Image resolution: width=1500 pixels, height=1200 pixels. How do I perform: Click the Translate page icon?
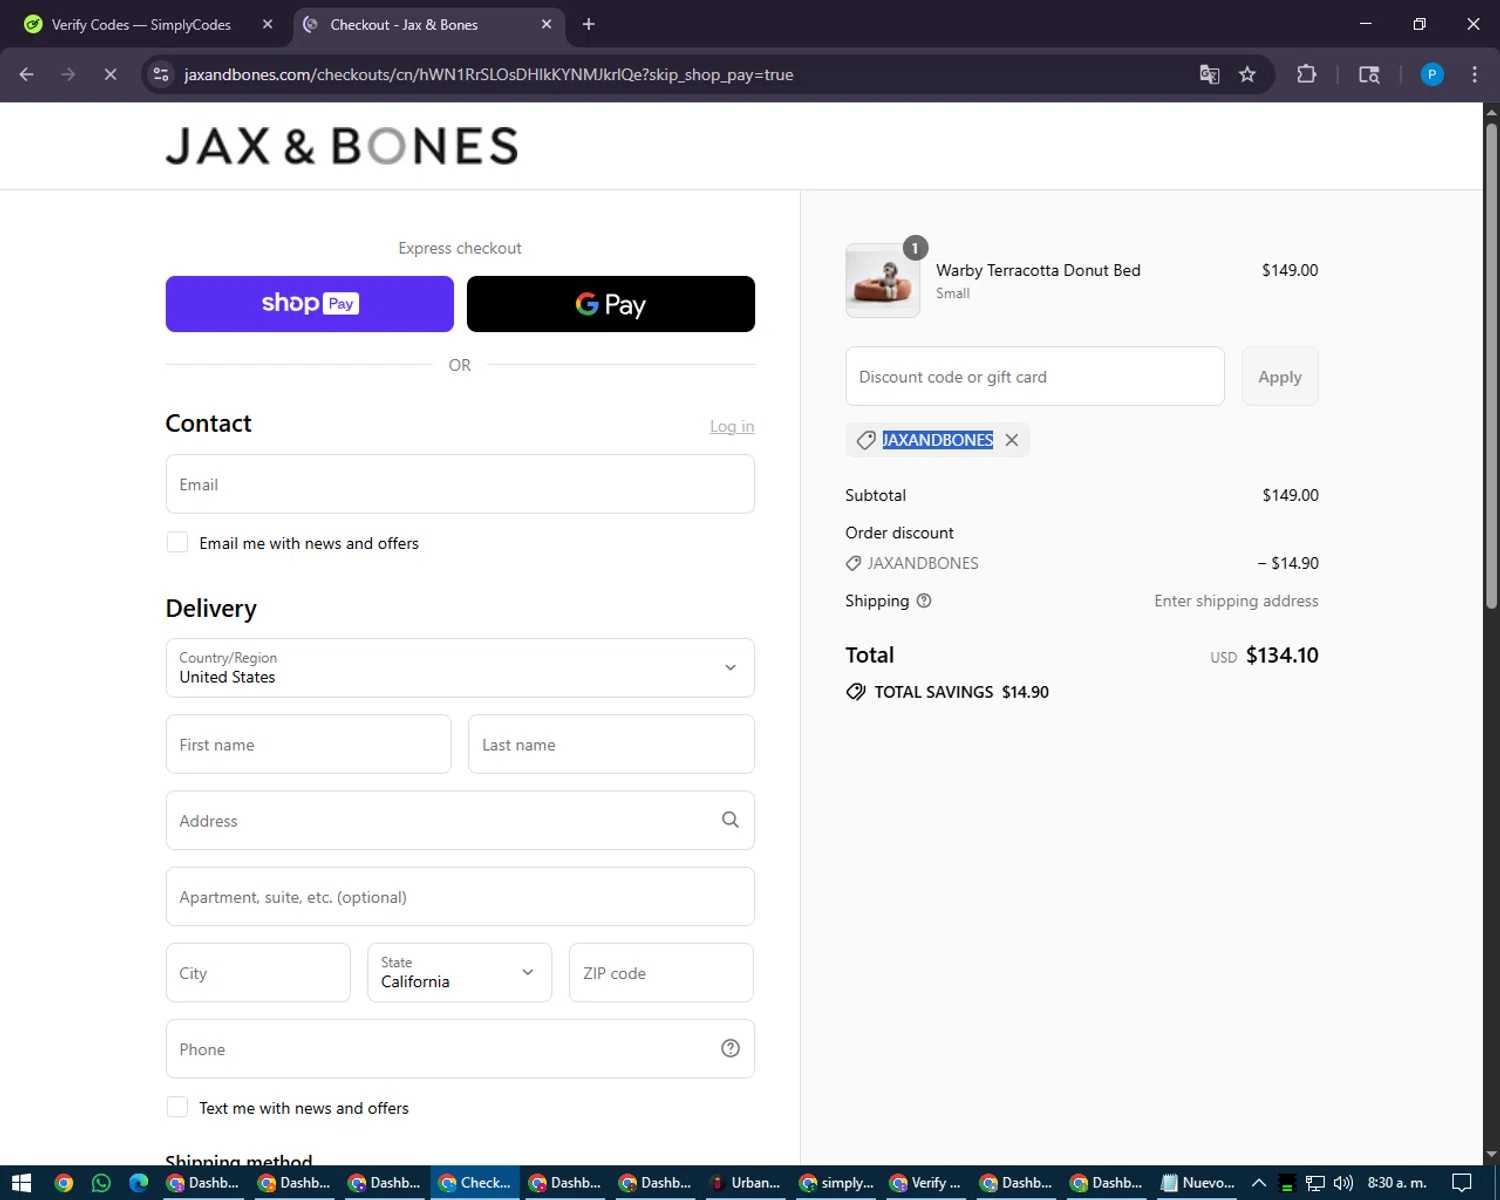[x=1209, y=74]
